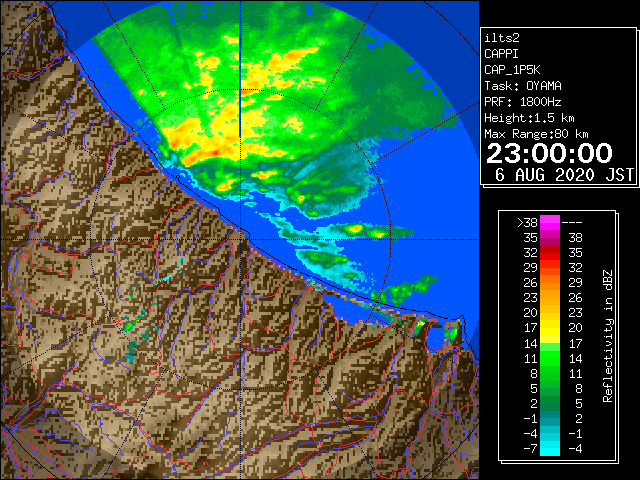640x480 pixels.
Task: Pick the cyan -7 dBZ swatch at scale bottom
Action: 550,448
